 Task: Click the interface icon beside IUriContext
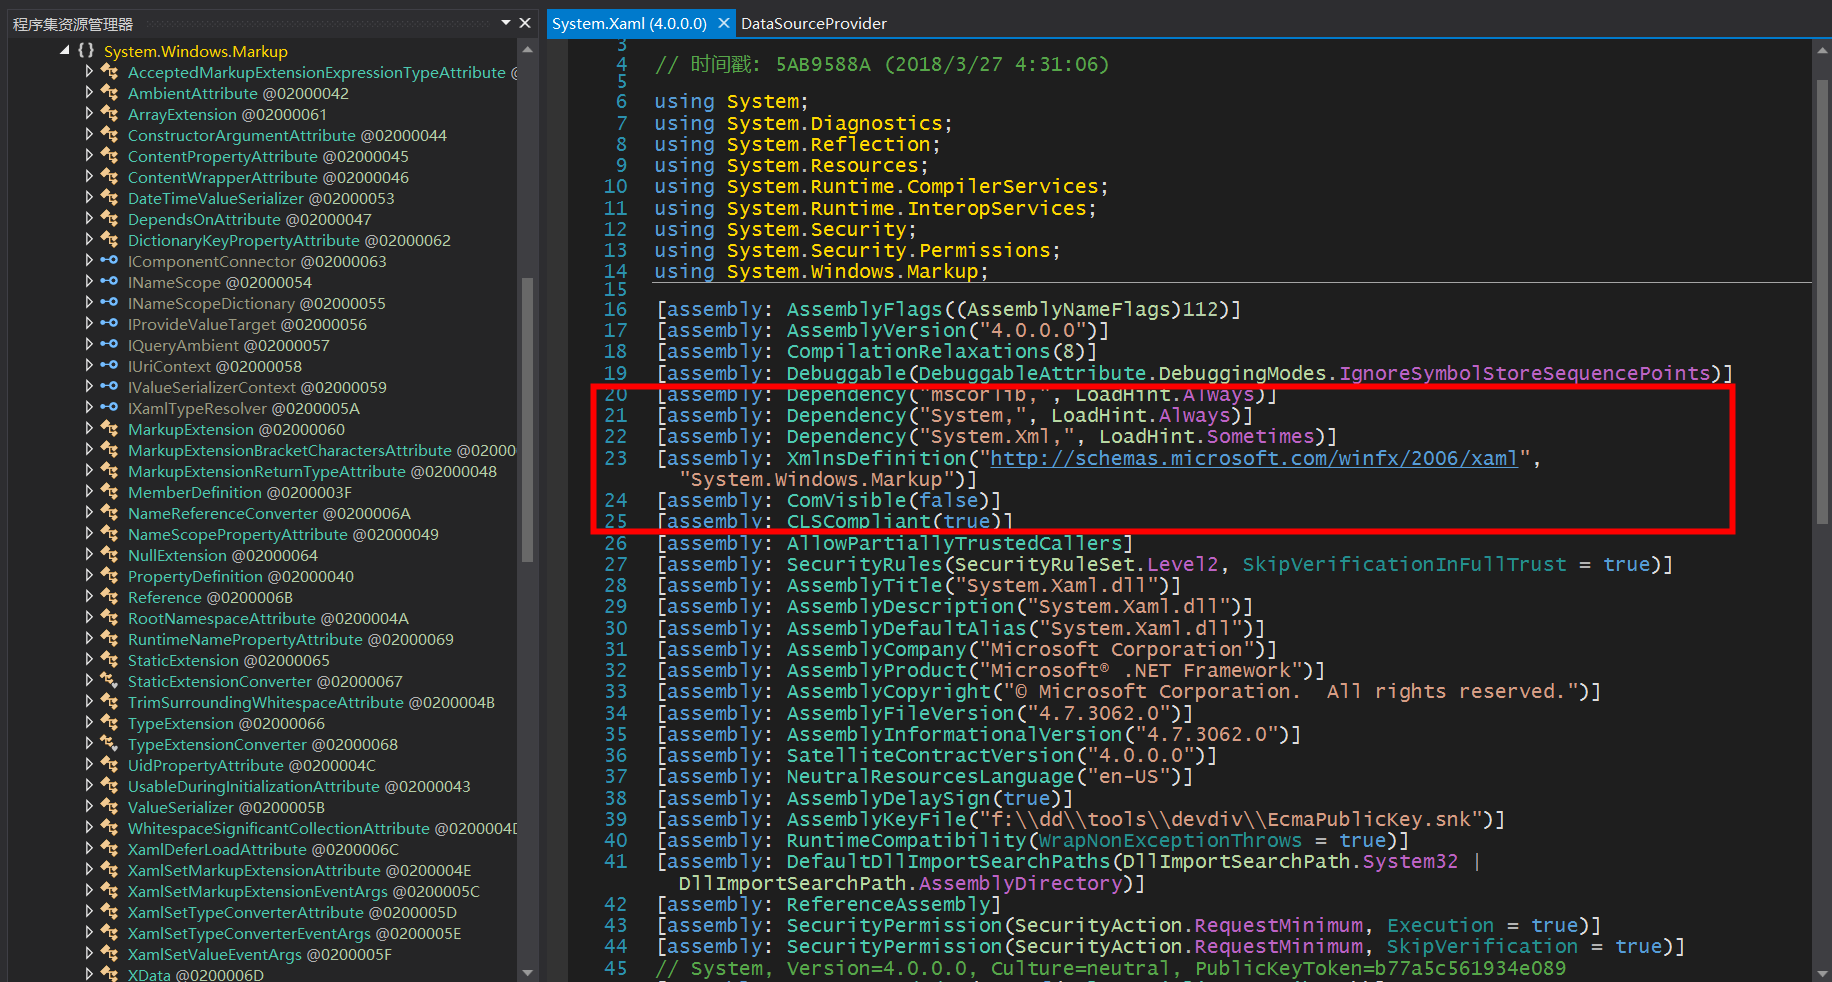[109, 366]
